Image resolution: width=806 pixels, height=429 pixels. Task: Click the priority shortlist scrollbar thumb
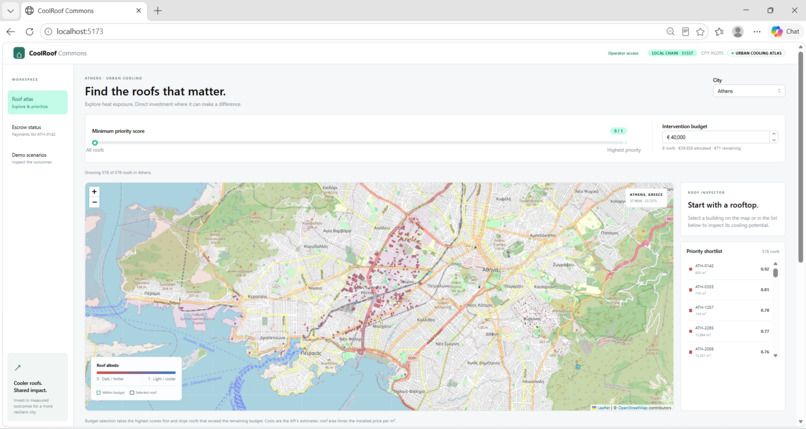point(776,273)
